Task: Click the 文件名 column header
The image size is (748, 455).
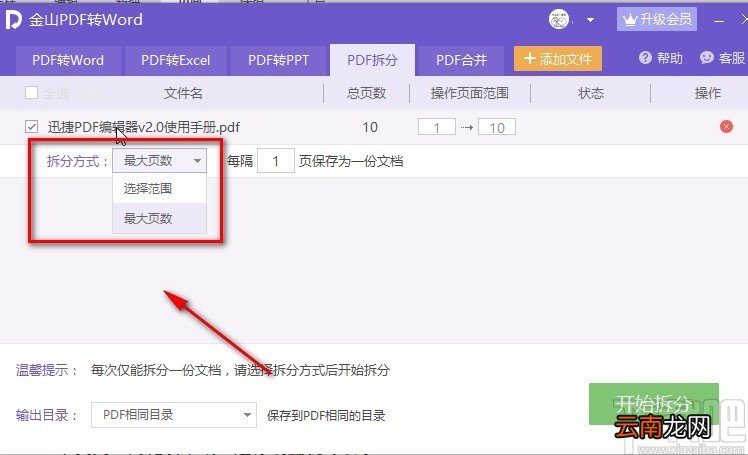Action: click(183, 93)
